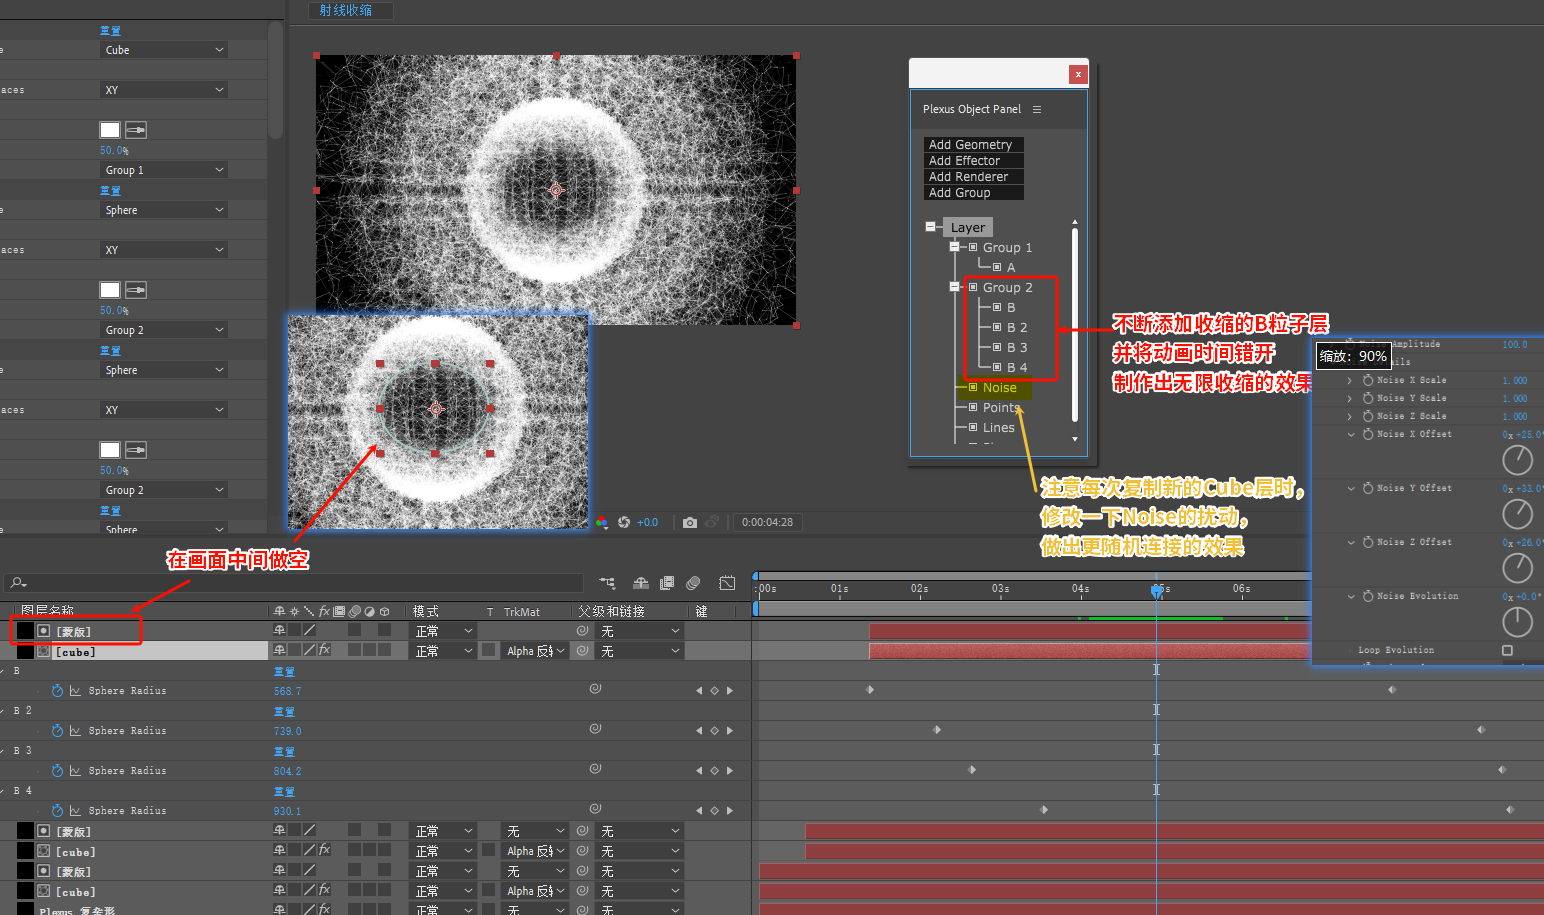Open the Plexus Object Panel hamburger menu
This screenshot has height=915, width=1544.
[1037, 109]
